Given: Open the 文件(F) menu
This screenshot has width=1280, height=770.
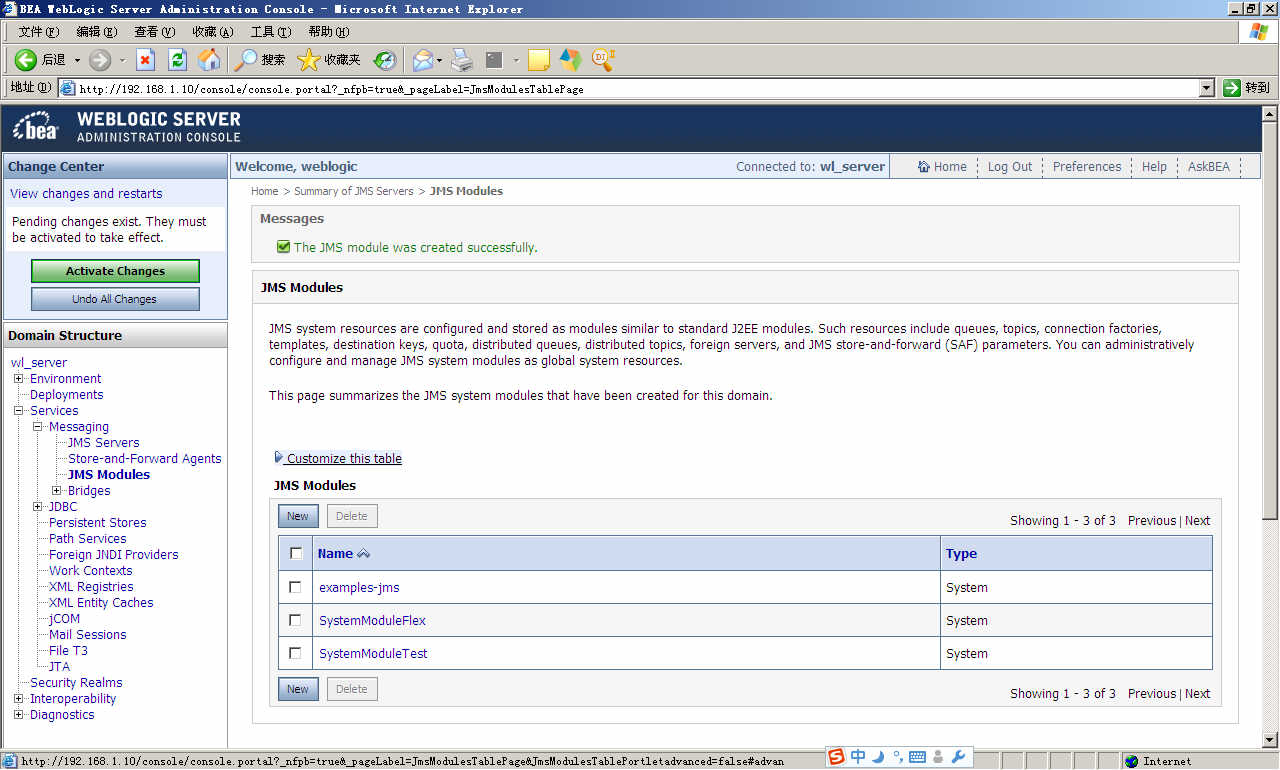Looking at the screenshot, I should (x=38, y=32).
